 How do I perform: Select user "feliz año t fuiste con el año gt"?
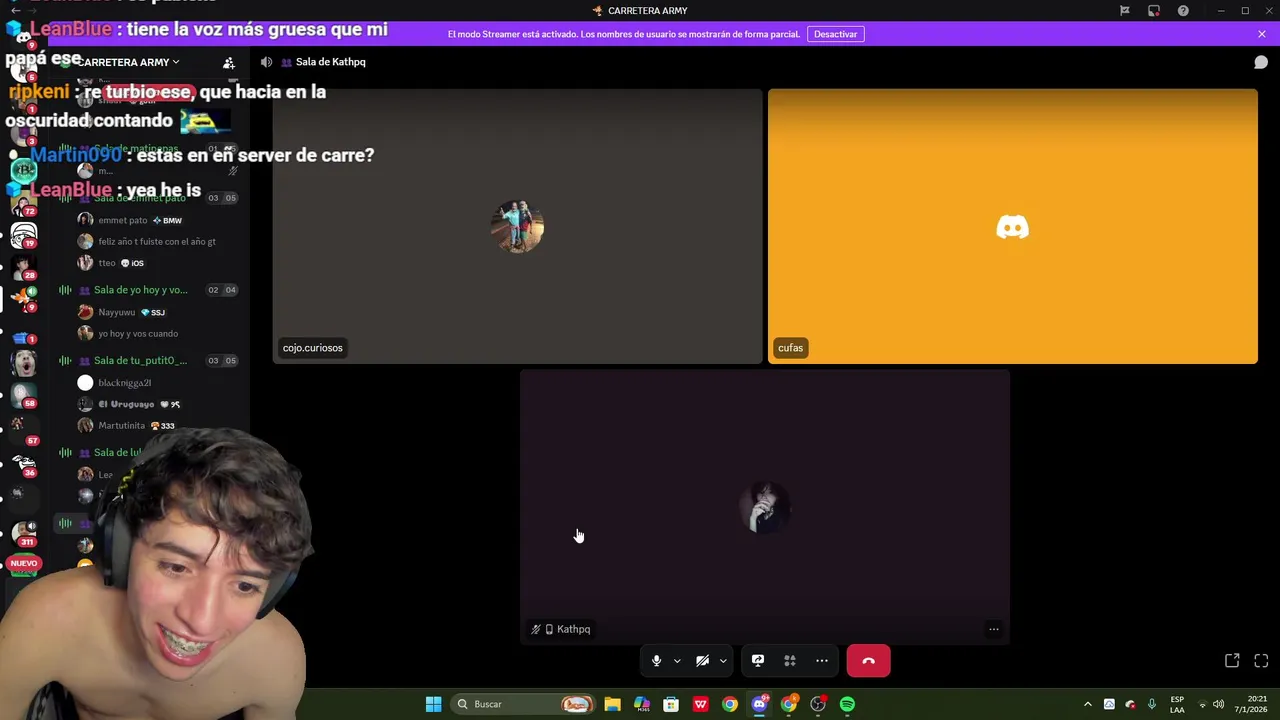146,242
